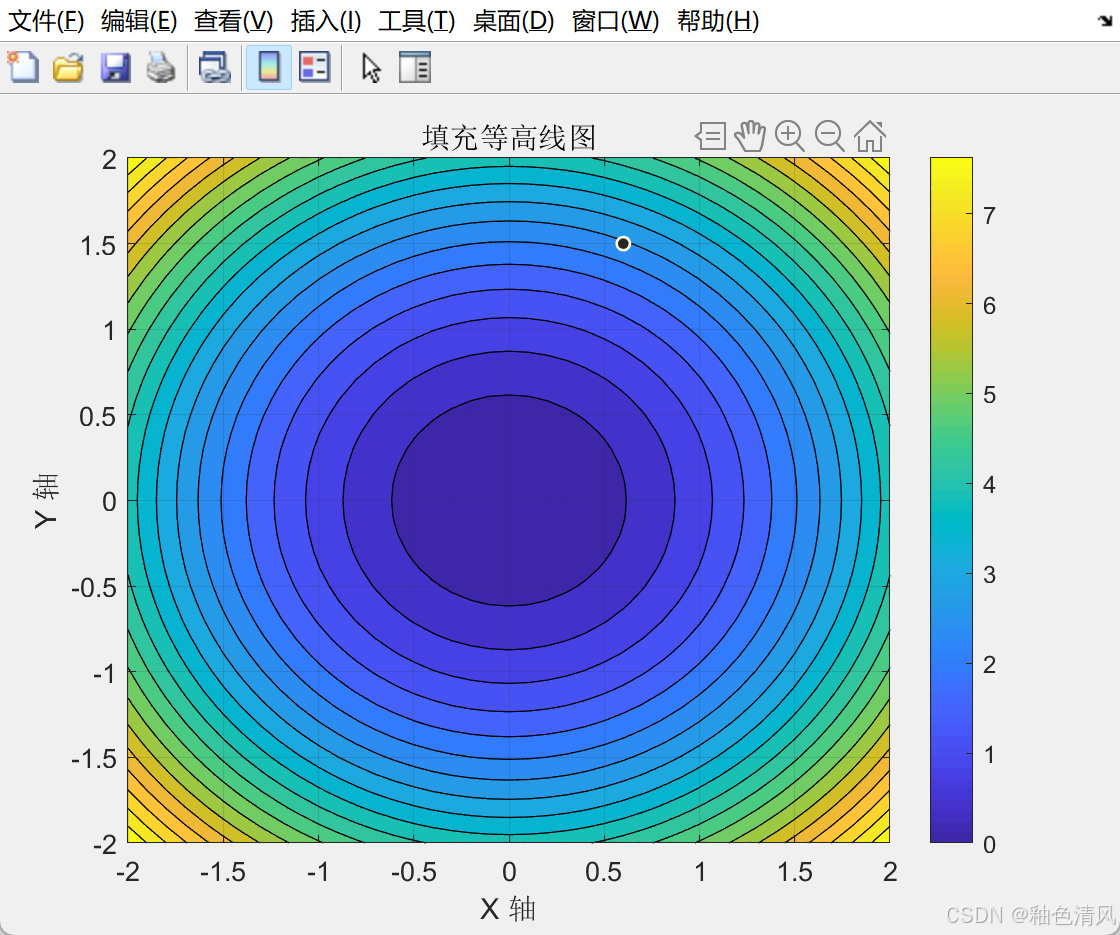Select the Edit Plot arrow tool
This screenshot has height=935, width=1120.
coord(371,68)
